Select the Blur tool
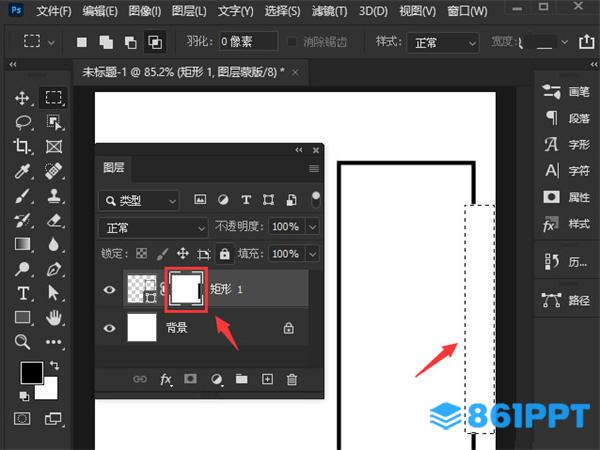The image size is (600, 450). (54, 244)
